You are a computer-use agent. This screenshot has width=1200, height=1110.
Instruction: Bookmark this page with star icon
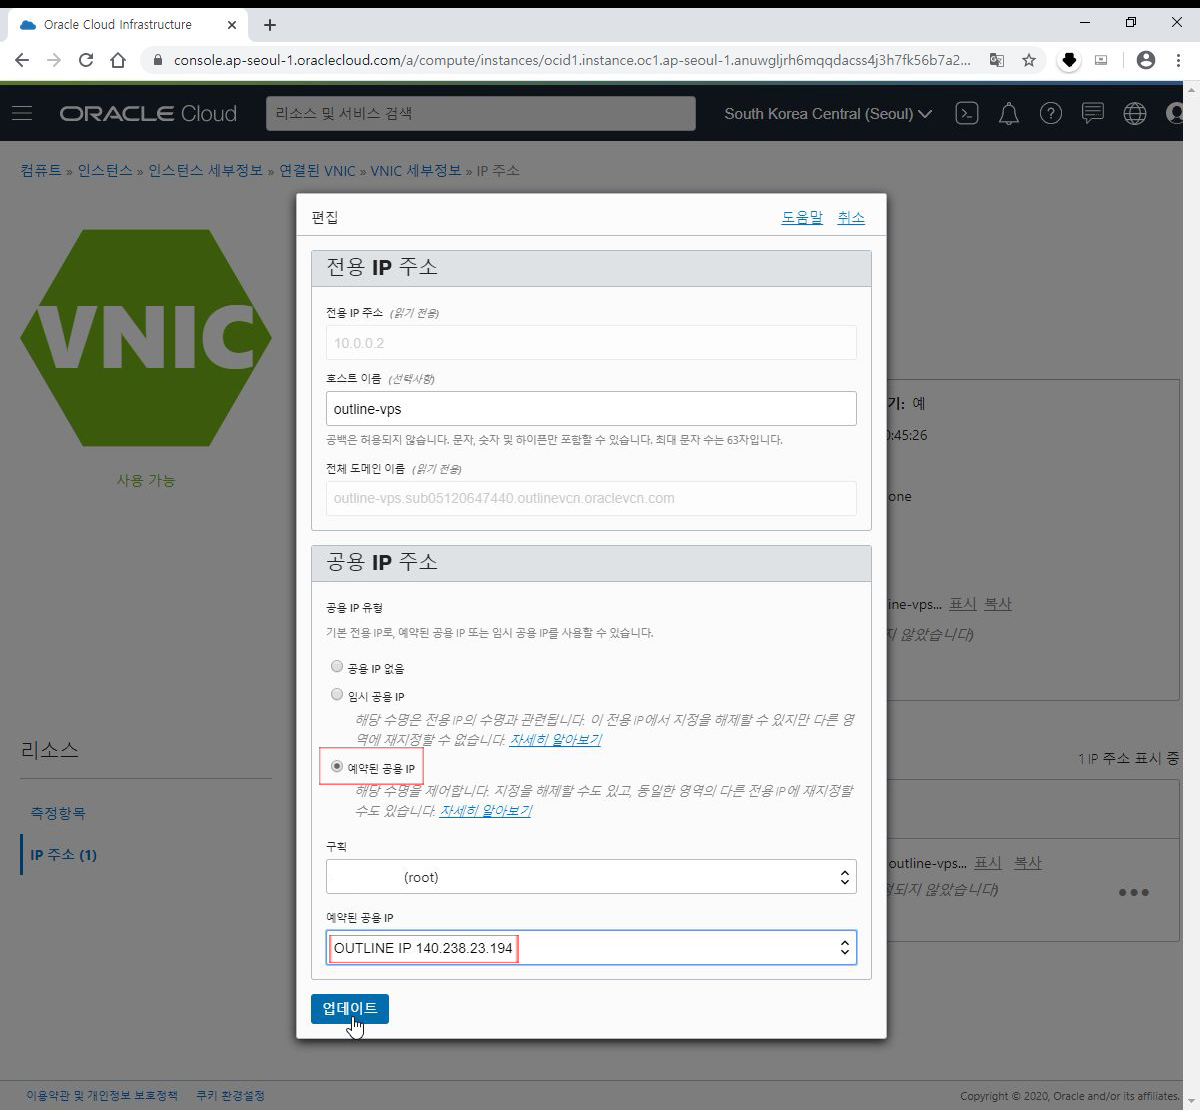tap(1029, 60)
